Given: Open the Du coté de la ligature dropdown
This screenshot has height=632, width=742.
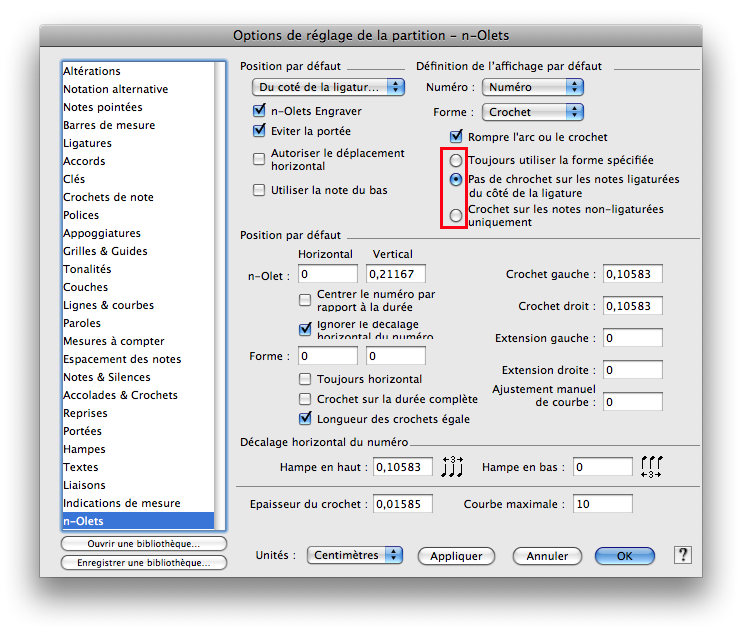Looking at the screenshot, I should (x=328, y=88).
